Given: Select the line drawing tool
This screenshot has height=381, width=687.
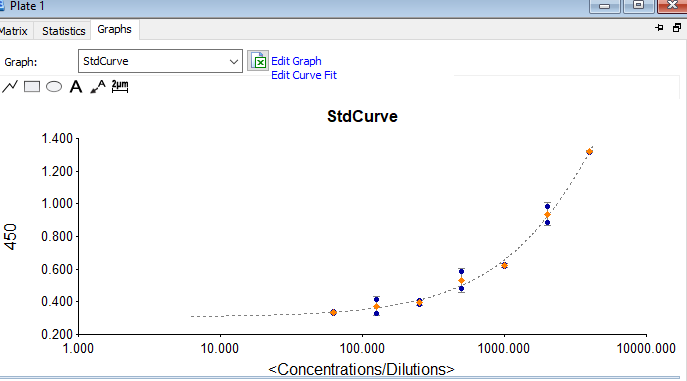Looking at the screenshot, I should pyautogui.click(x=10, y=86).
